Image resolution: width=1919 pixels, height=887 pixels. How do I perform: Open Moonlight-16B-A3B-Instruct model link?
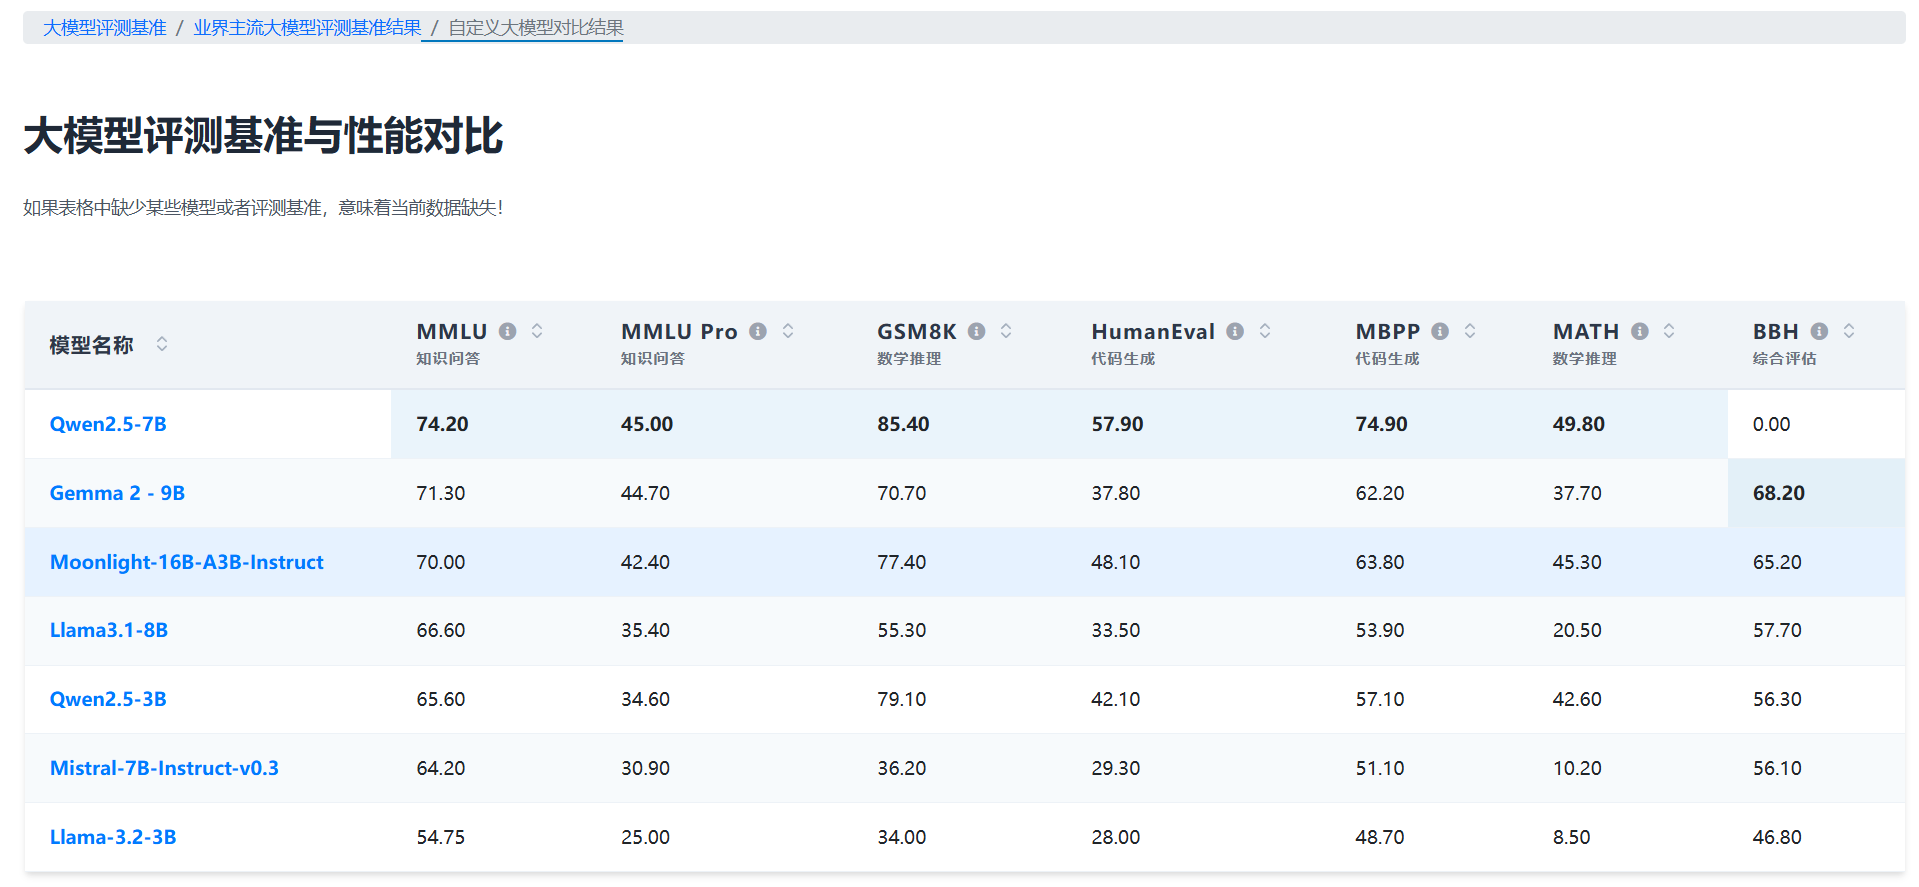pyautogui.click(x=187, y=562)
